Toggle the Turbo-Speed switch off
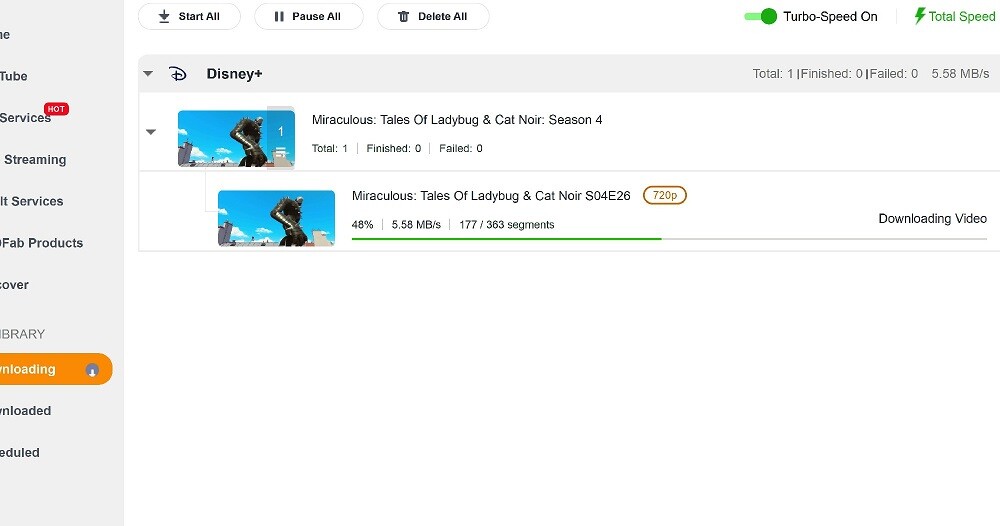The width and height of the screenshot is (1000, 526). click(760, 16)
